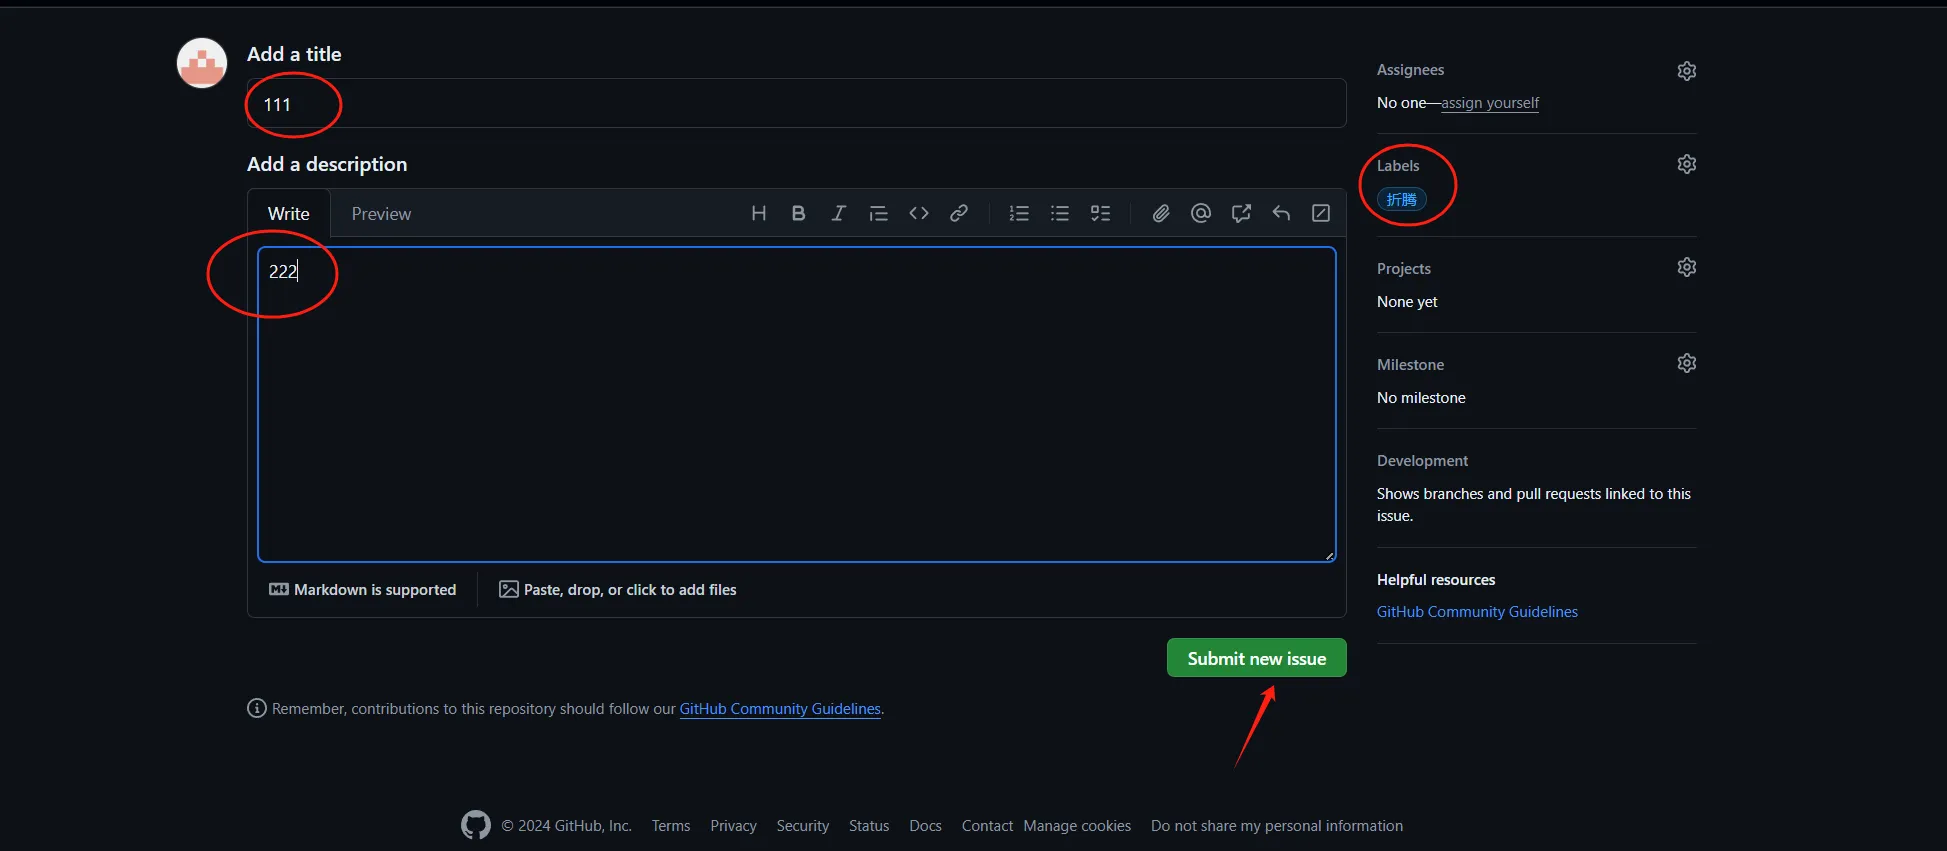Insert an unordered bullet list
This screenshot has width=1947, height=851.
(x=1059, y=213)
